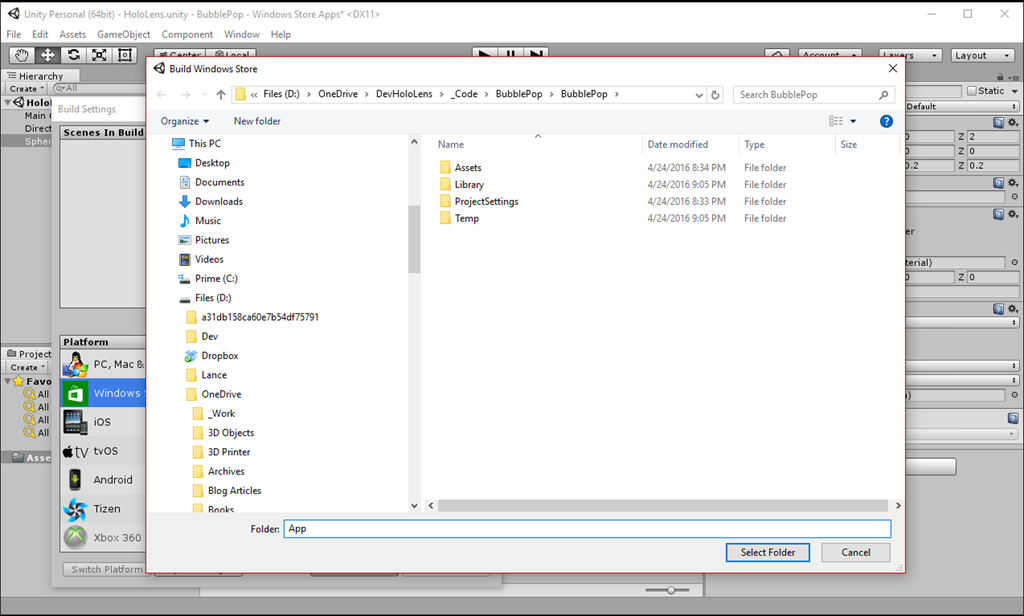Collapse the Favorites tree in Project panel

tap(8, 381)
